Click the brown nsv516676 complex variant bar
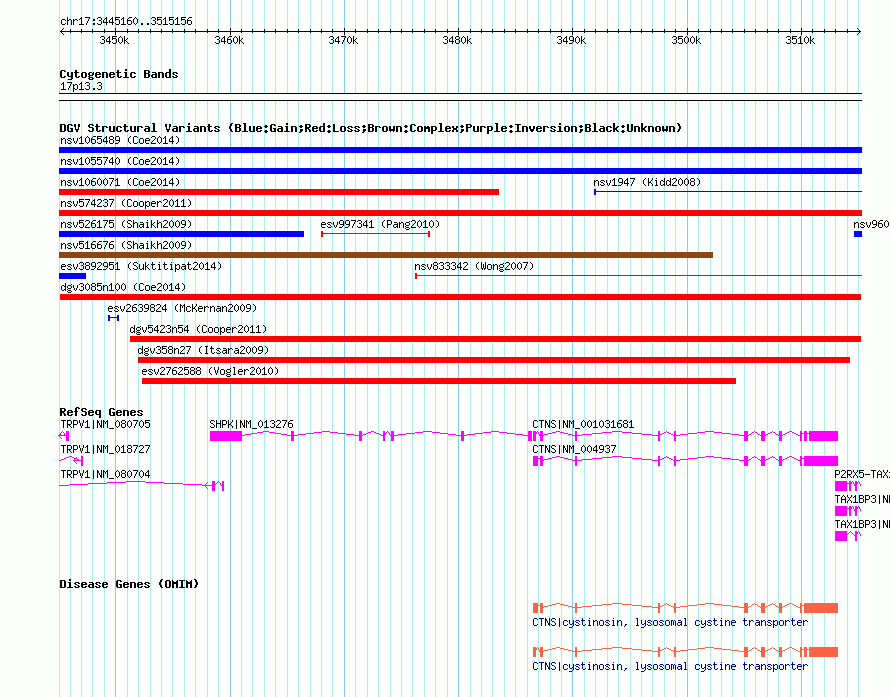 tap(386, 255)
